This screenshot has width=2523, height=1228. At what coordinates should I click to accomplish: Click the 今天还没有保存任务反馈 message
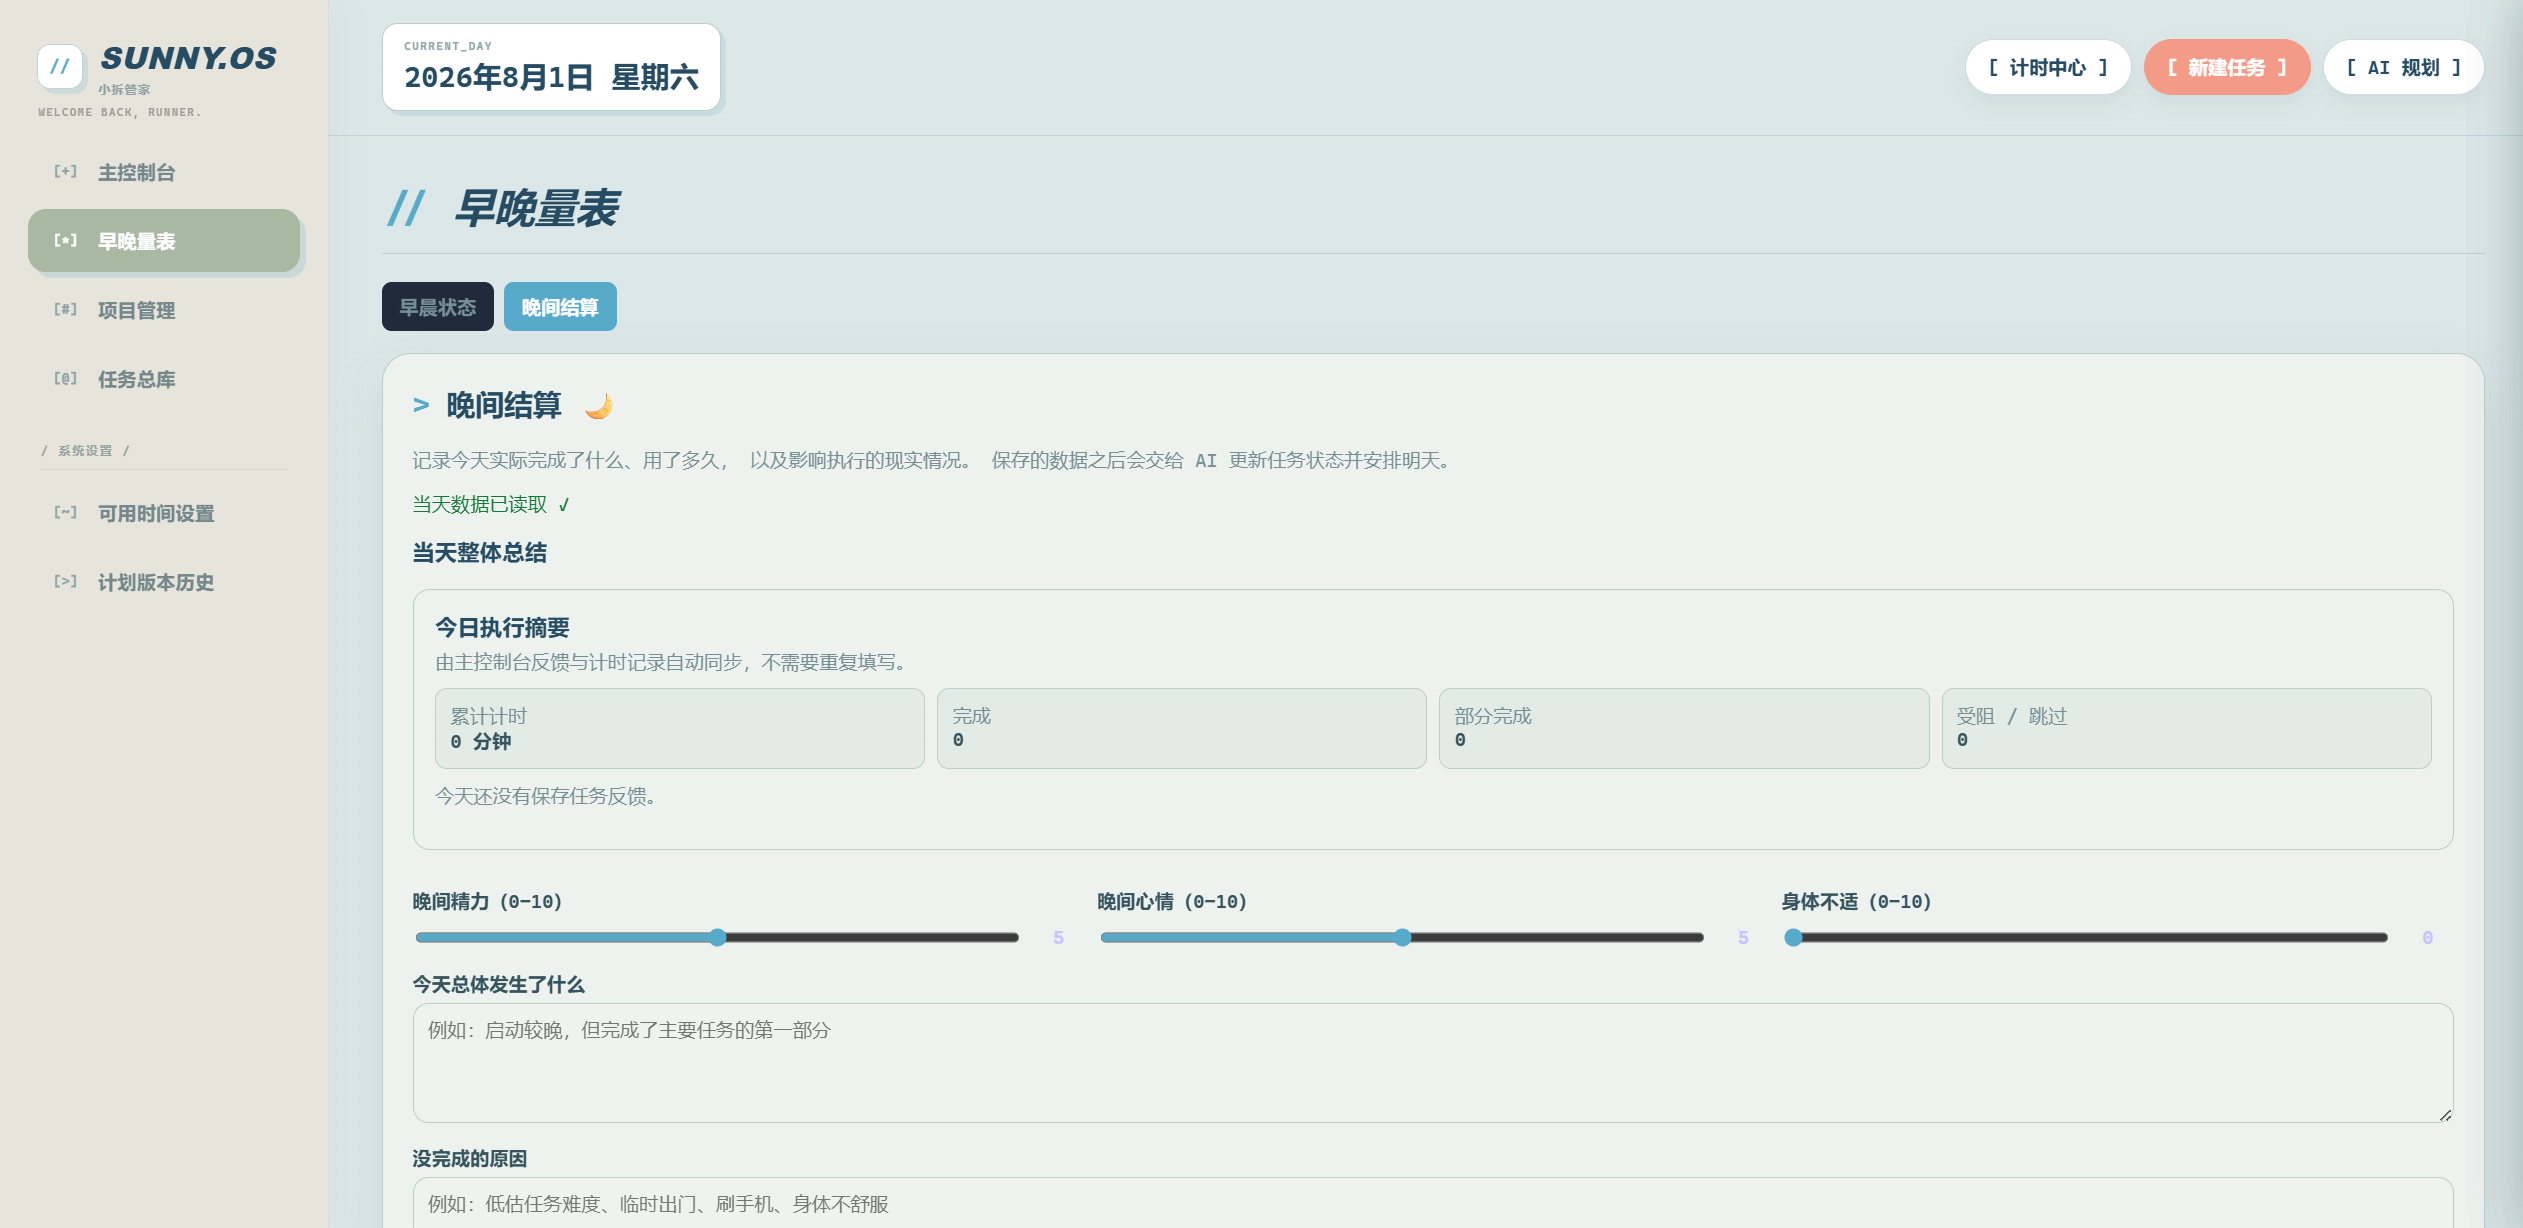pos(546,796)
